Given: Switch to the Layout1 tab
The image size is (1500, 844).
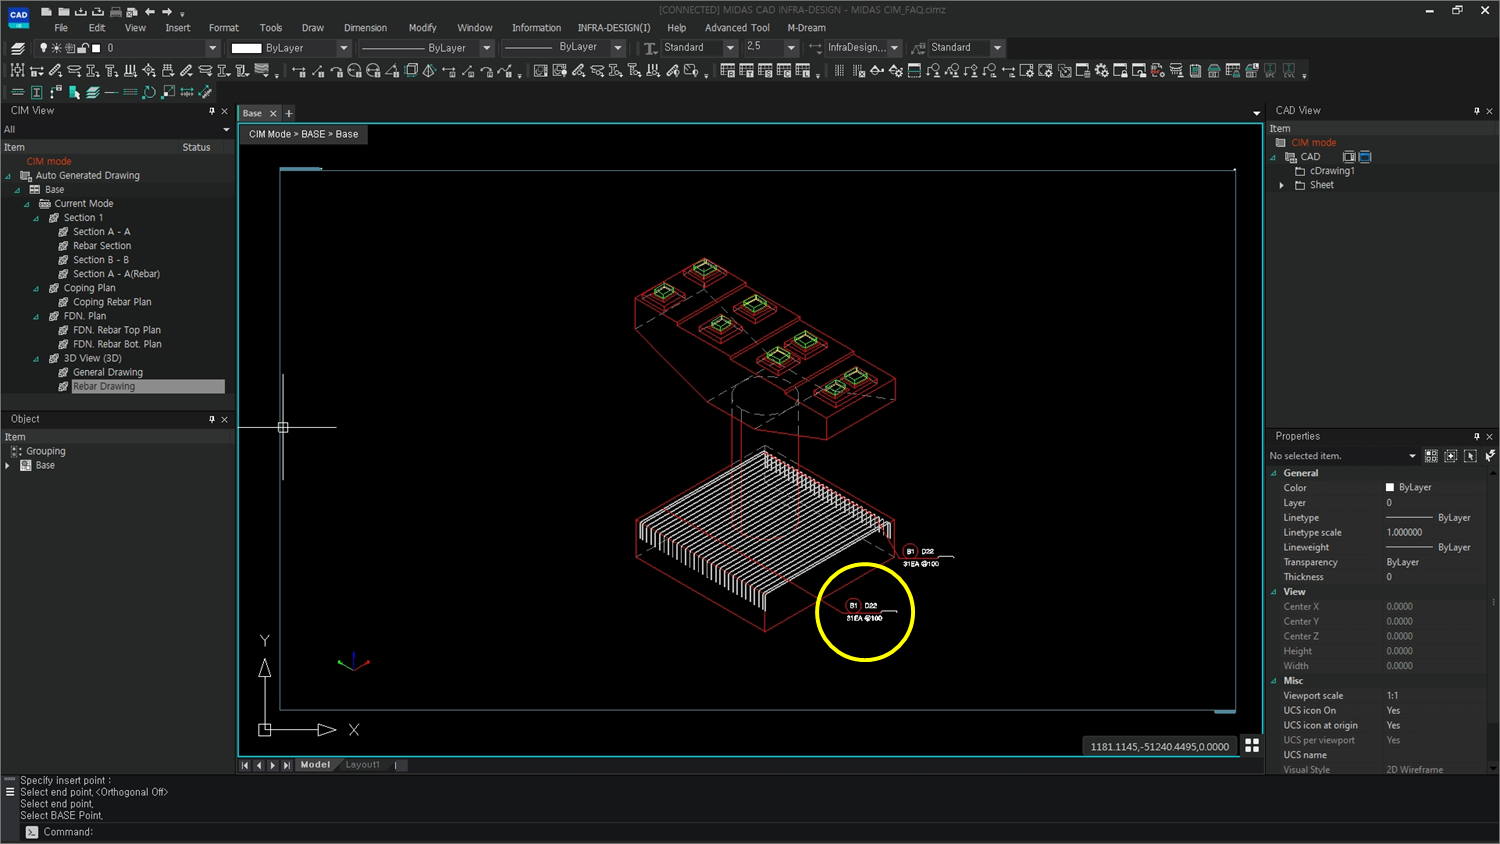Looking at the screenshot, I should 362,764.
